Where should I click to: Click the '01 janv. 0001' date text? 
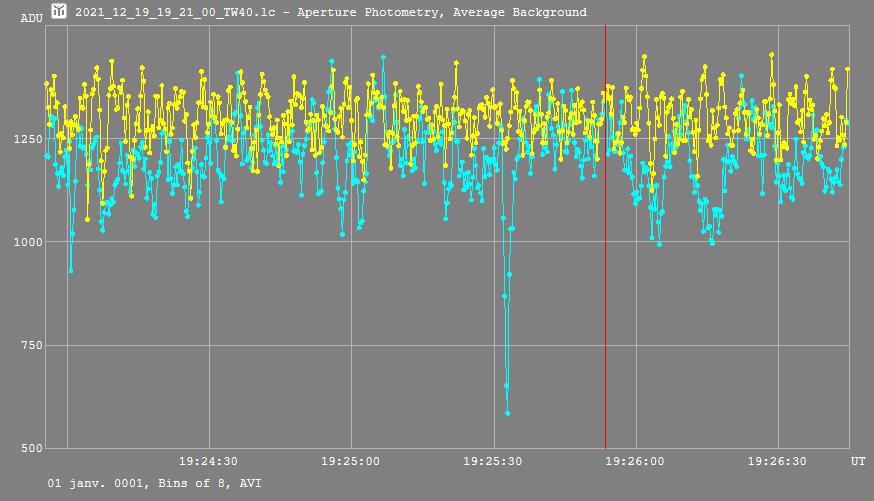pos(88,483)
